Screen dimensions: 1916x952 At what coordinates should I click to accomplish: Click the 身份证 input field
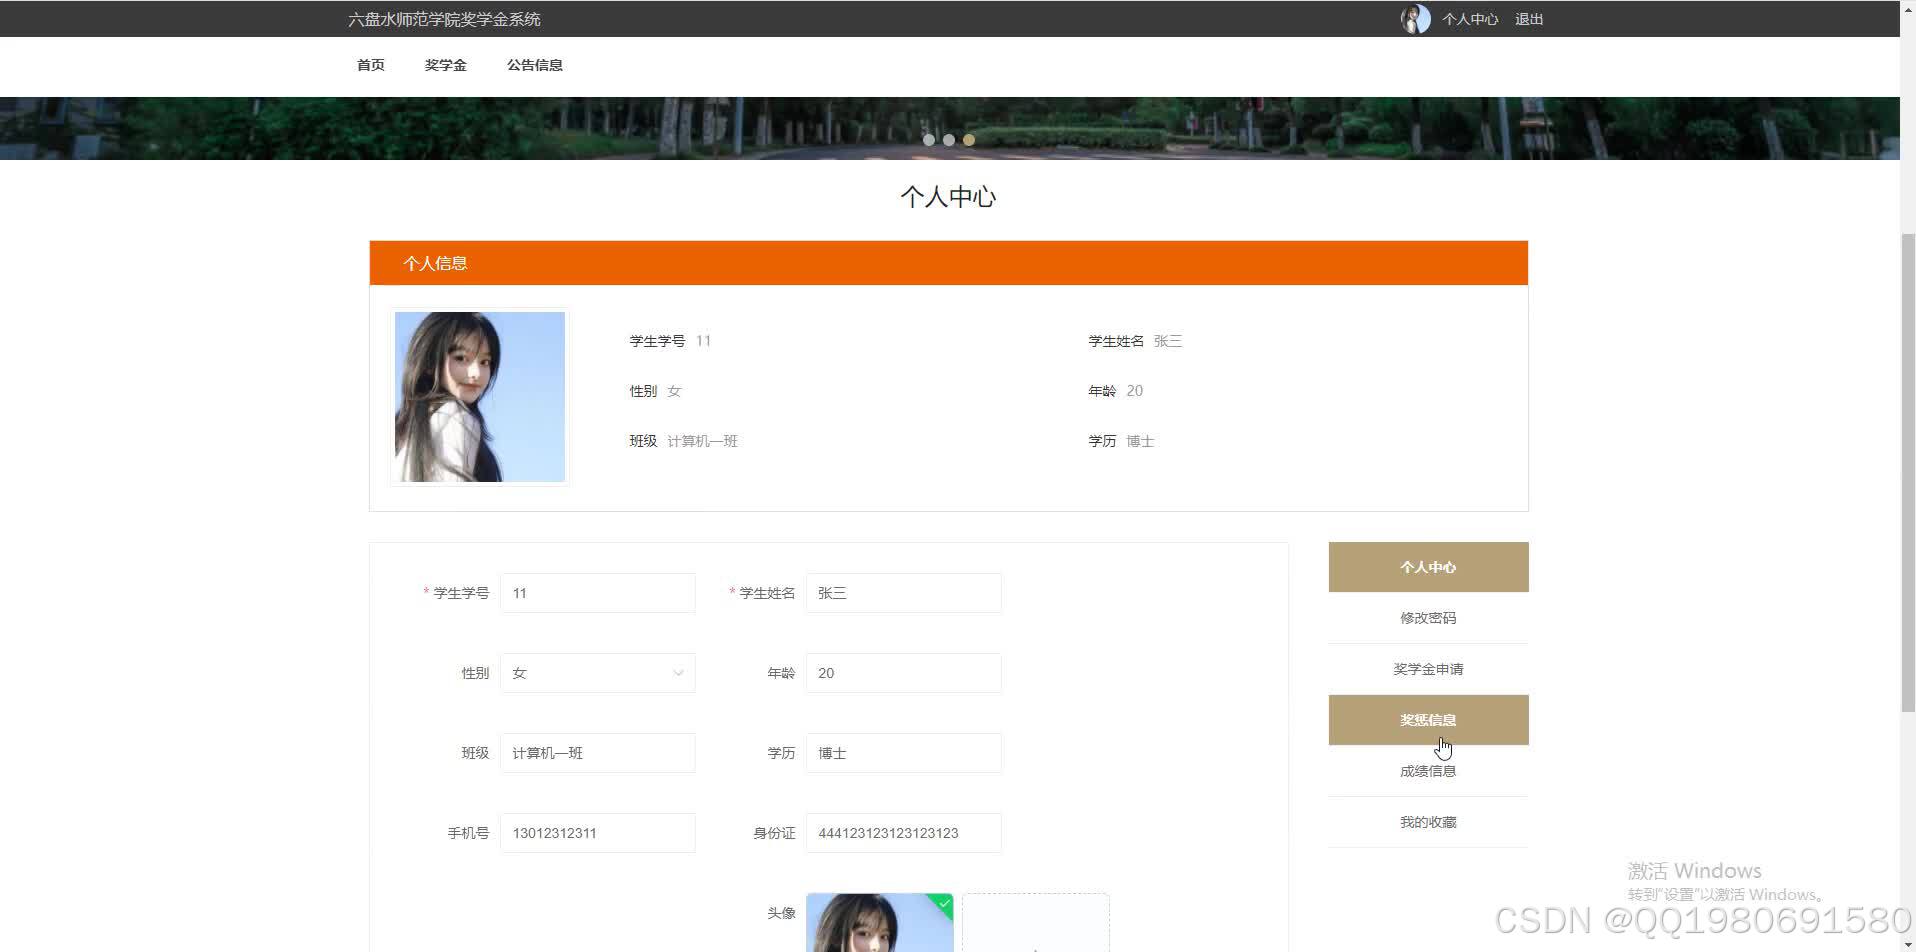tap(904, 833)
